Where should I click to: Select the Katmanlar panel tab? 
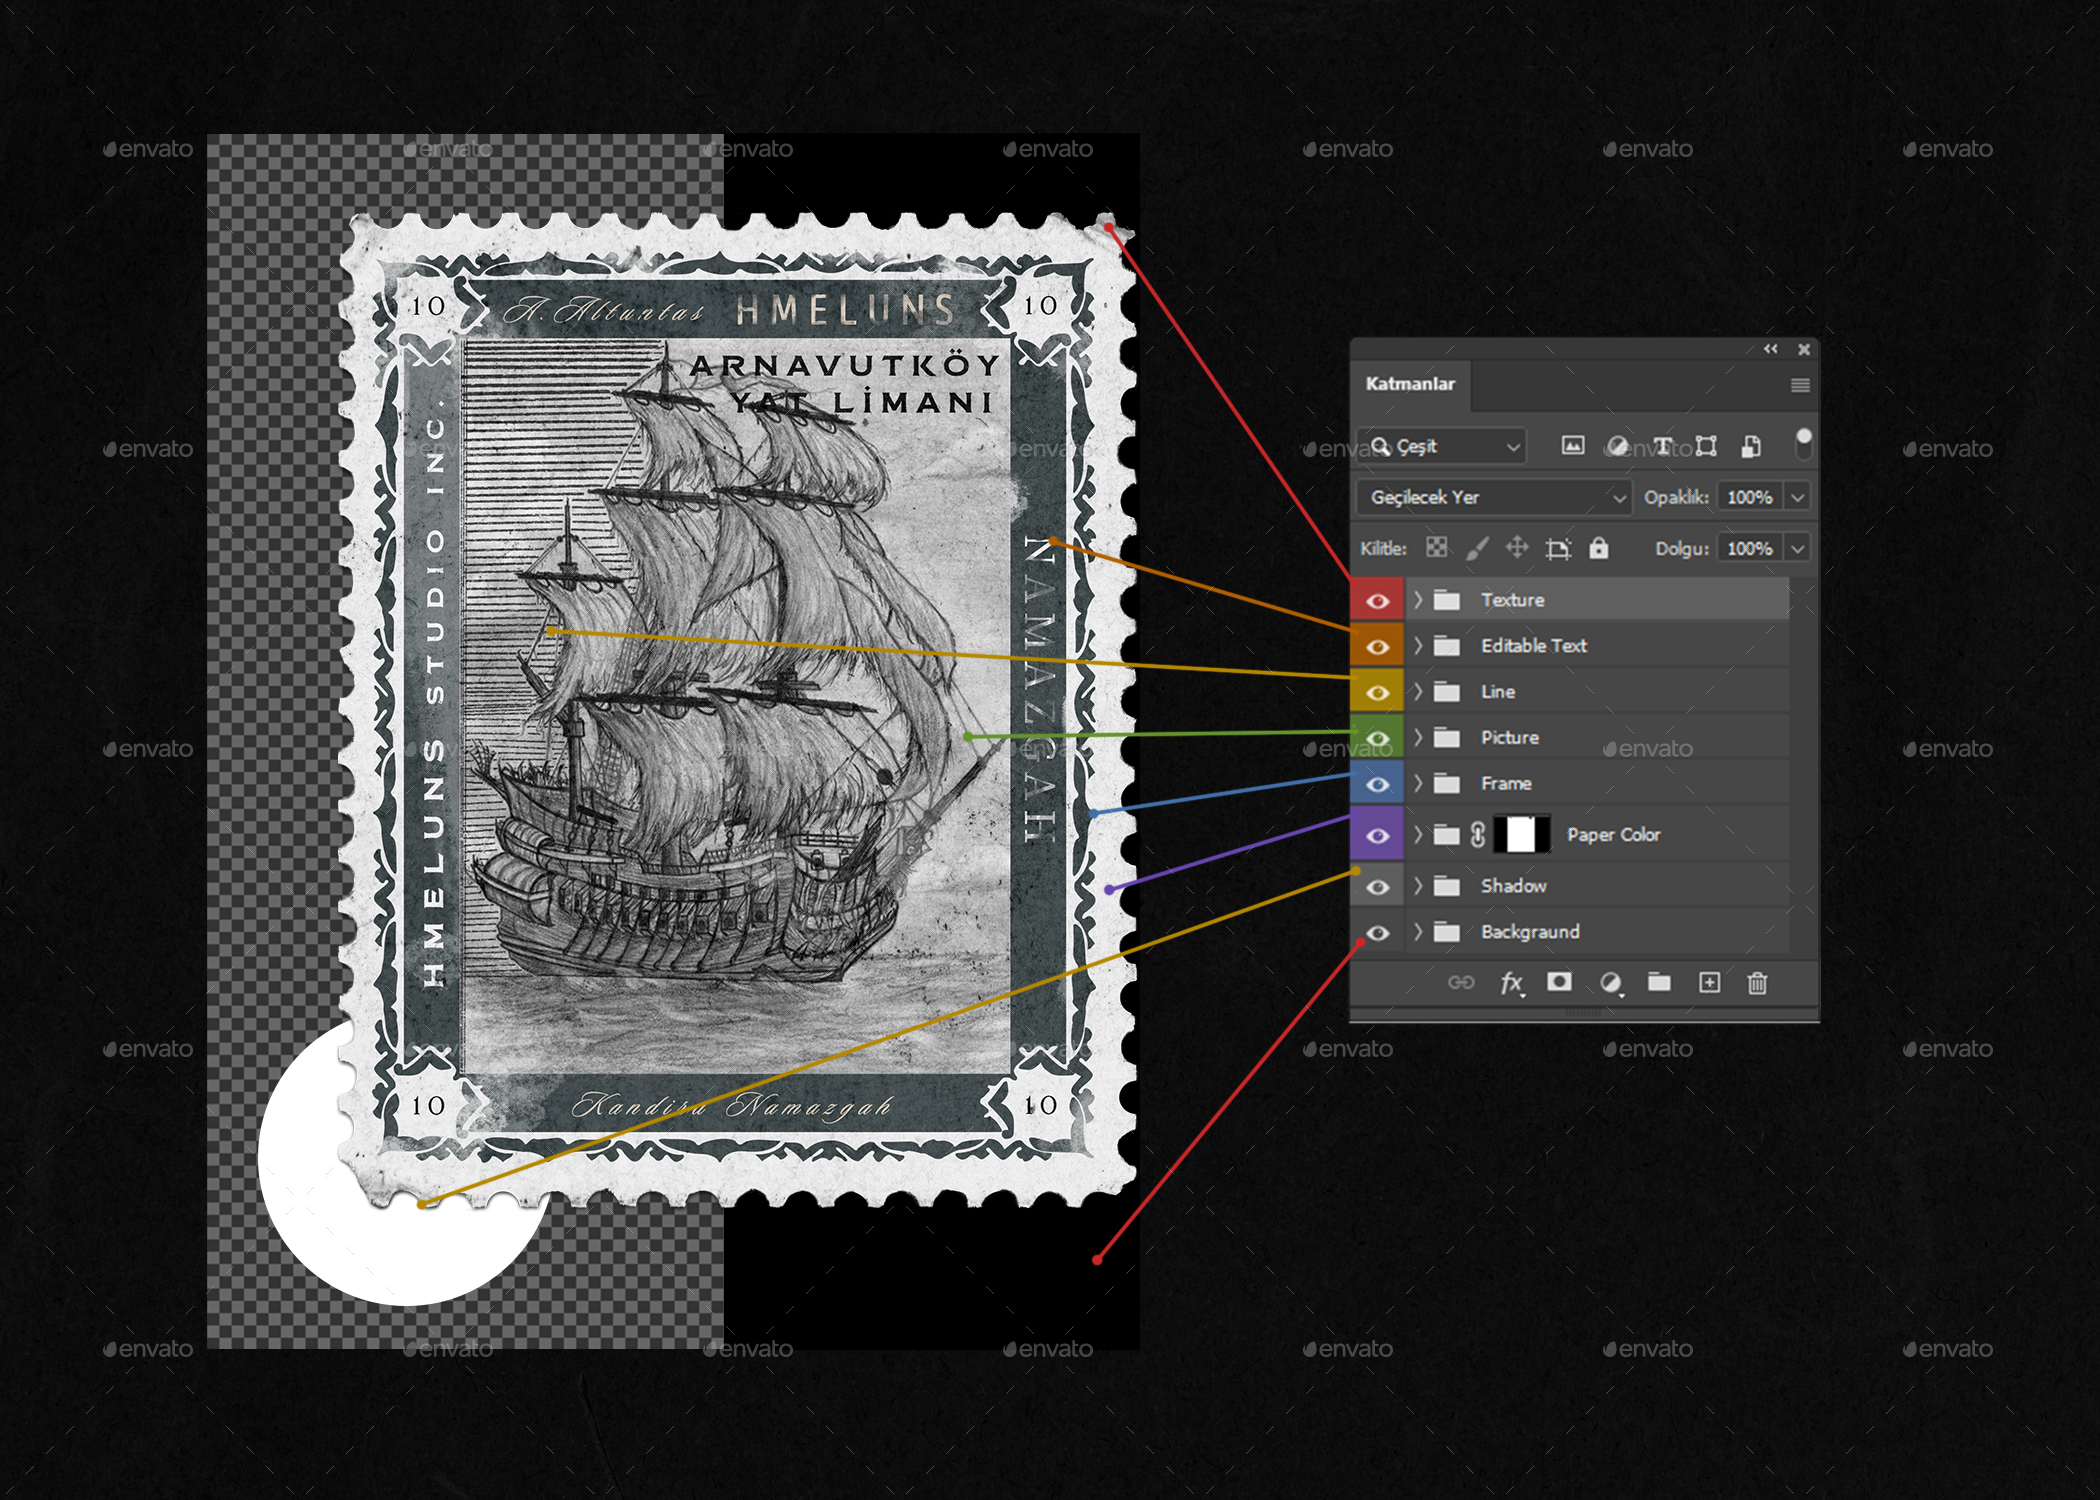click(1410, 384)
